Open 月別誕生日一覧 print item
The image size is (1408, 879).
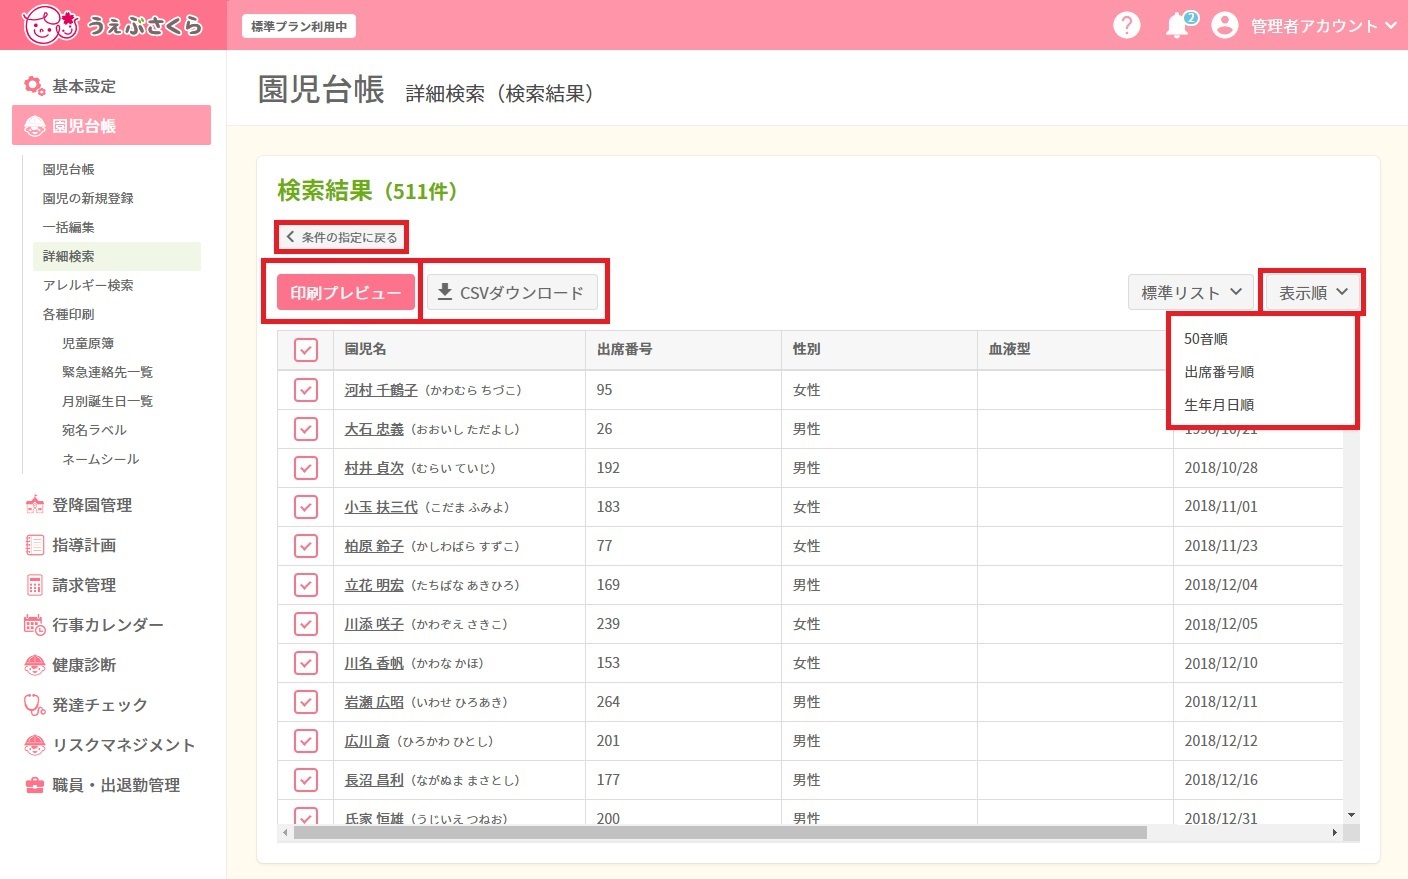click(x=107, y=401)
